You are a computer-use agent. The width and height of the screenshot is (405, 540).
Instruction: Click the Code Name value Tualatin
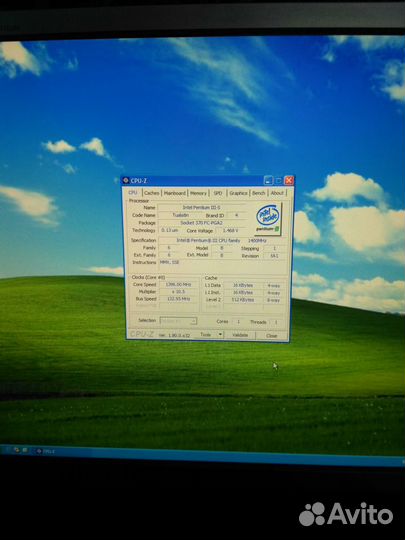pos(180,215)
